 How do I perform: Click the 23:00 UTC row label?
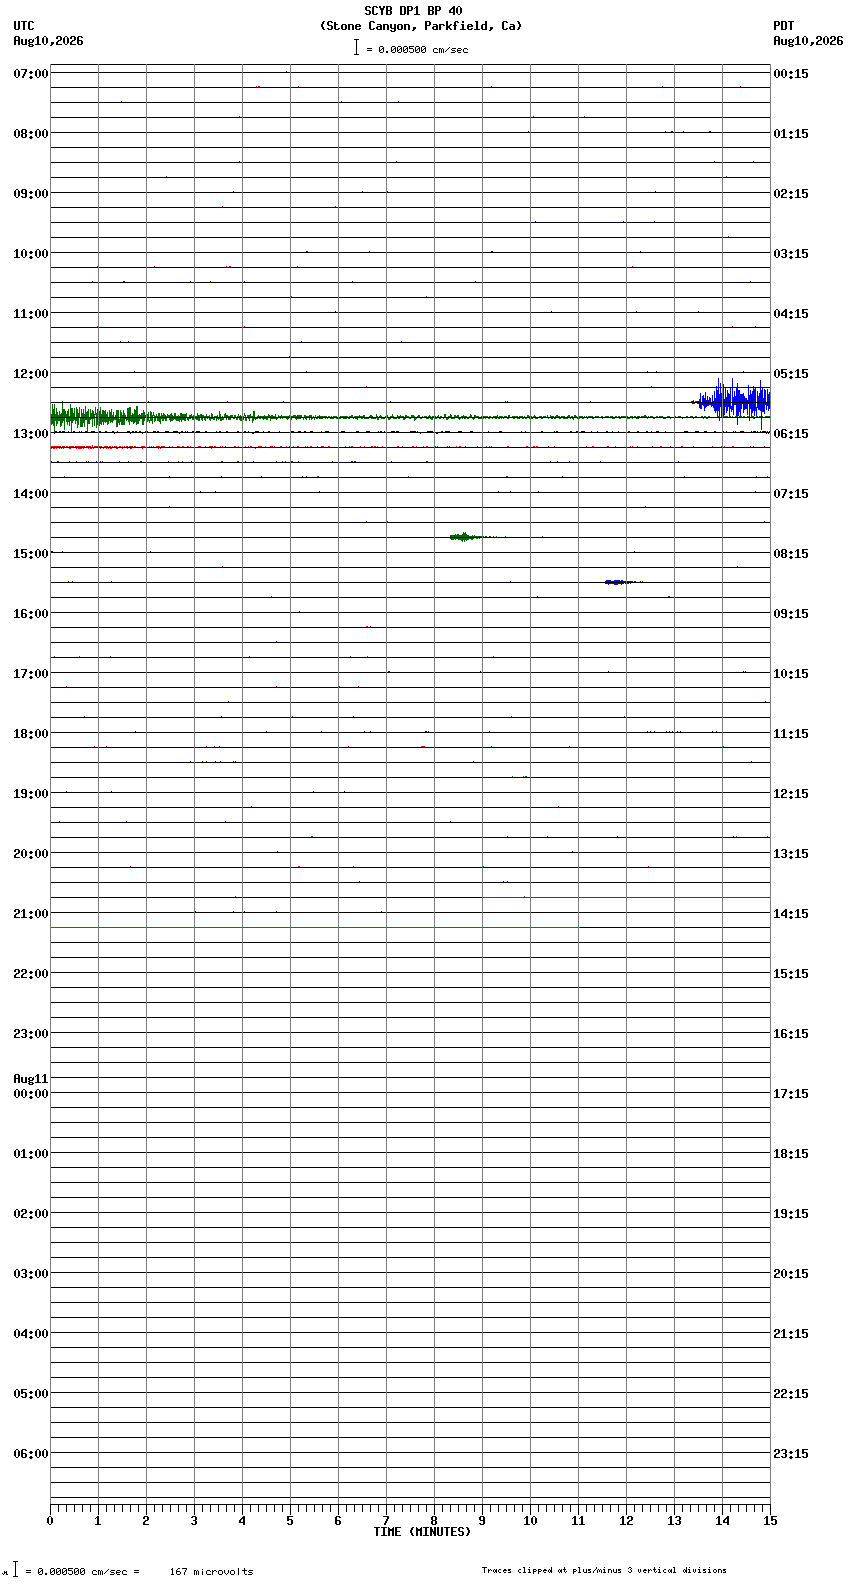(x=31, y=1034)
